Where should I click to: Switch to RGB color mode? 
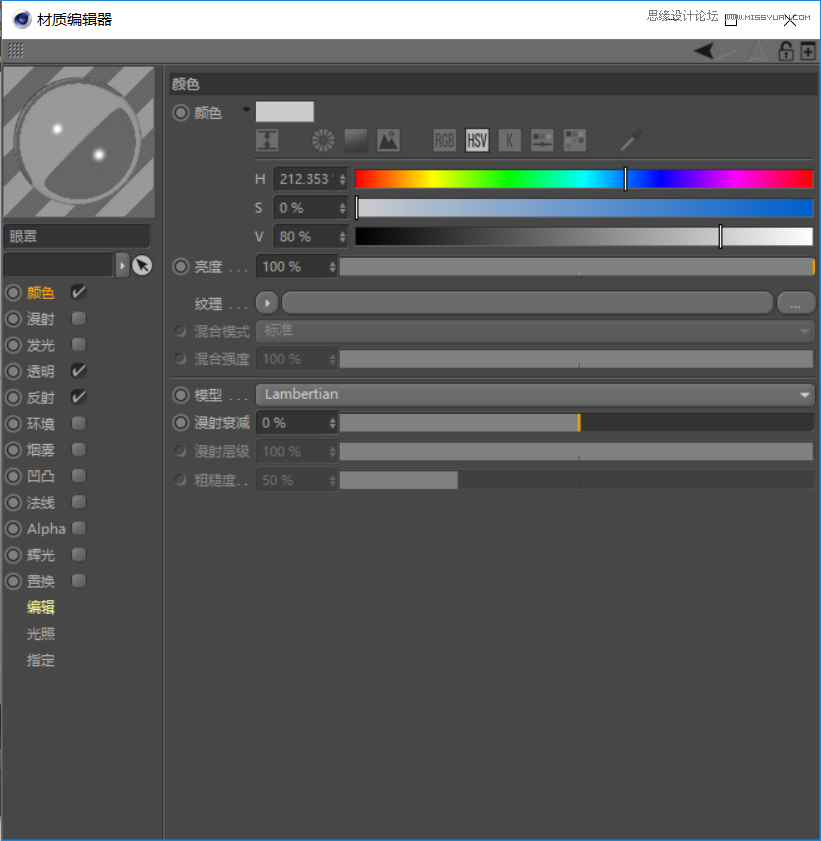(444, 140)
